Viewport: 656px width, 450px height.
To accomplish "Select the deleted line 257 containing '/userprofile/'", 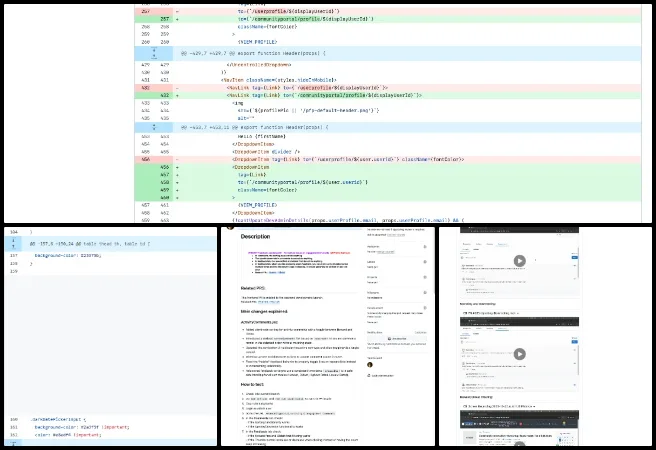I will [x=388, y=11].
